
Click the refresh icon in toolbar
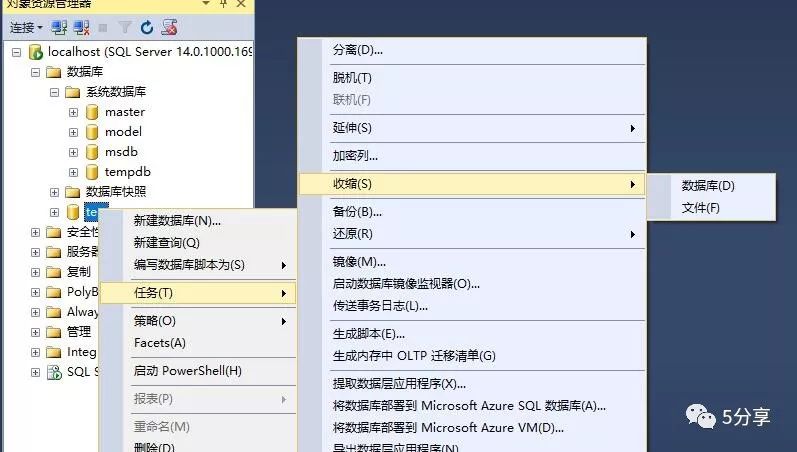[x=147, y=27]
